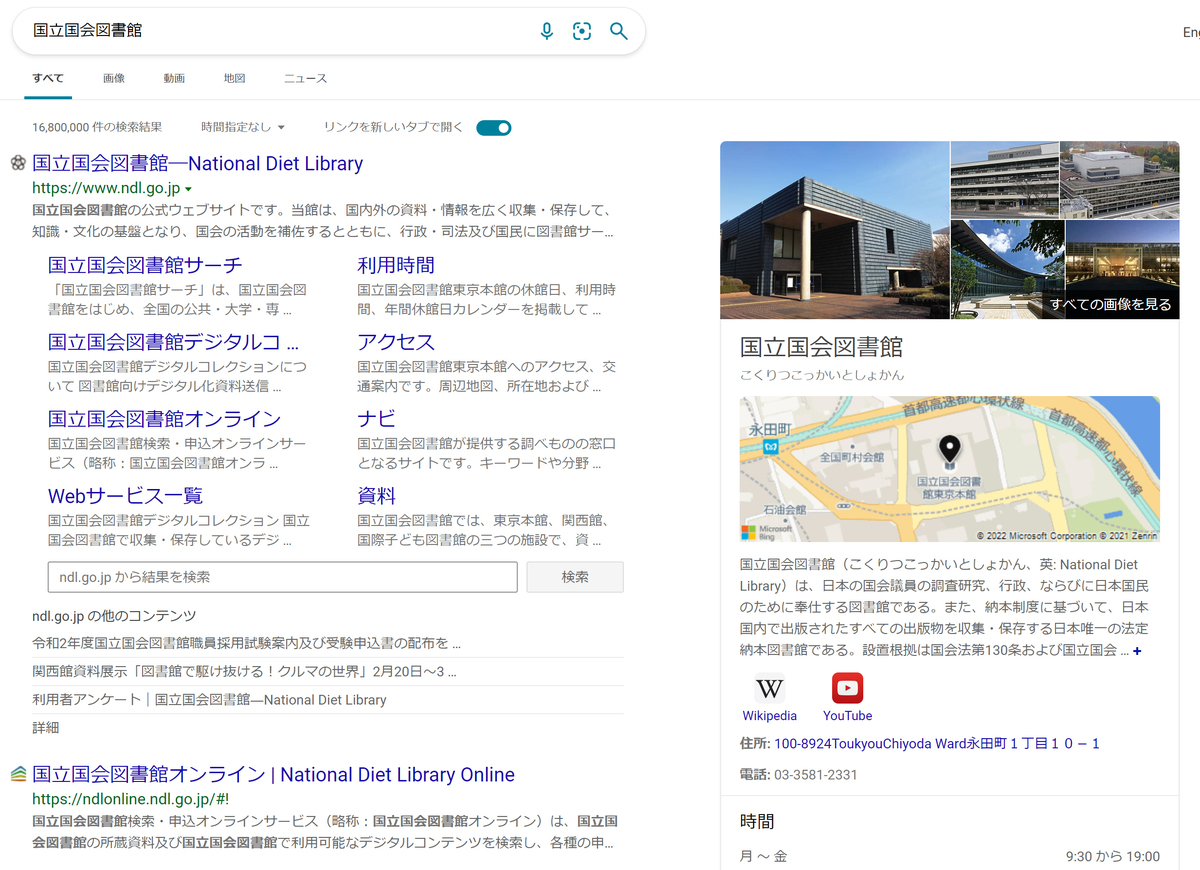This screenshot has width=1200, height=870.
Task: Click the ndl.go.jp site search field
Action: [x=282, y=577]
